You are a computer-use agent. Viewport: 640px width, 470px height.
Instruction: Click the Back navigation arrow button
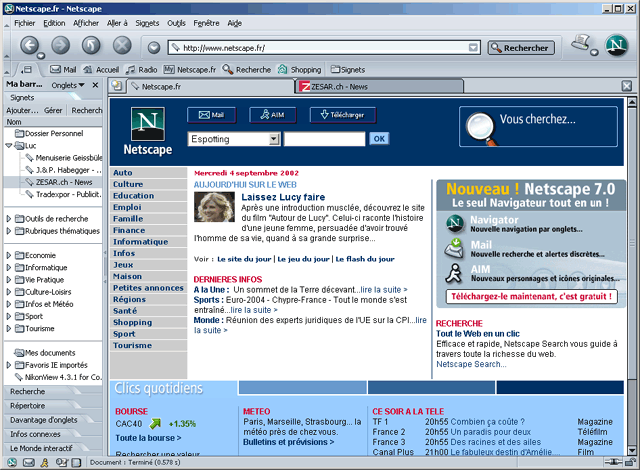coord(29,45)
